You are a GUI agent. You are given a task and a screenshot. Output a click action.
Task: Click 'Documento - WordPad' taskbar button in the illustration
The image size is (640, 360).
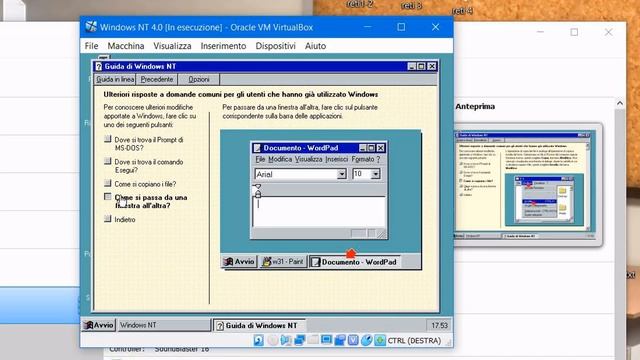(355, 262)
